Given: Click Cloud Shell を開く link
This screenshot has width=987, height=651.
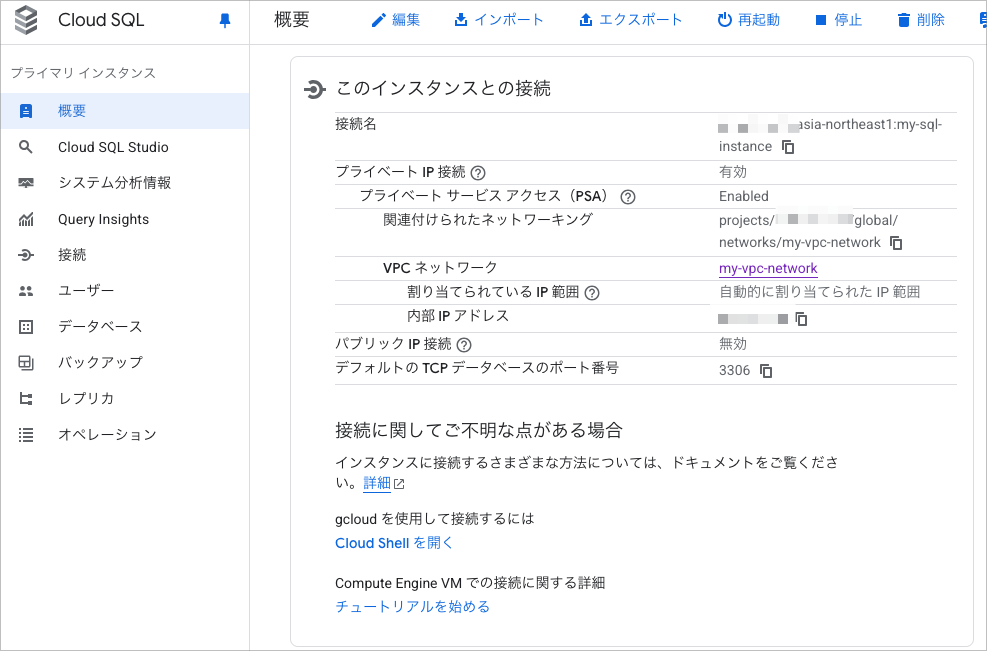Looking at the screenshot, I should pyautogui.click(x=394, y=543).
